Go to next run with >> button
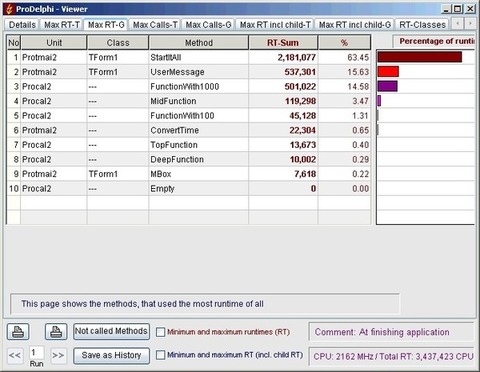 (58, 355)
